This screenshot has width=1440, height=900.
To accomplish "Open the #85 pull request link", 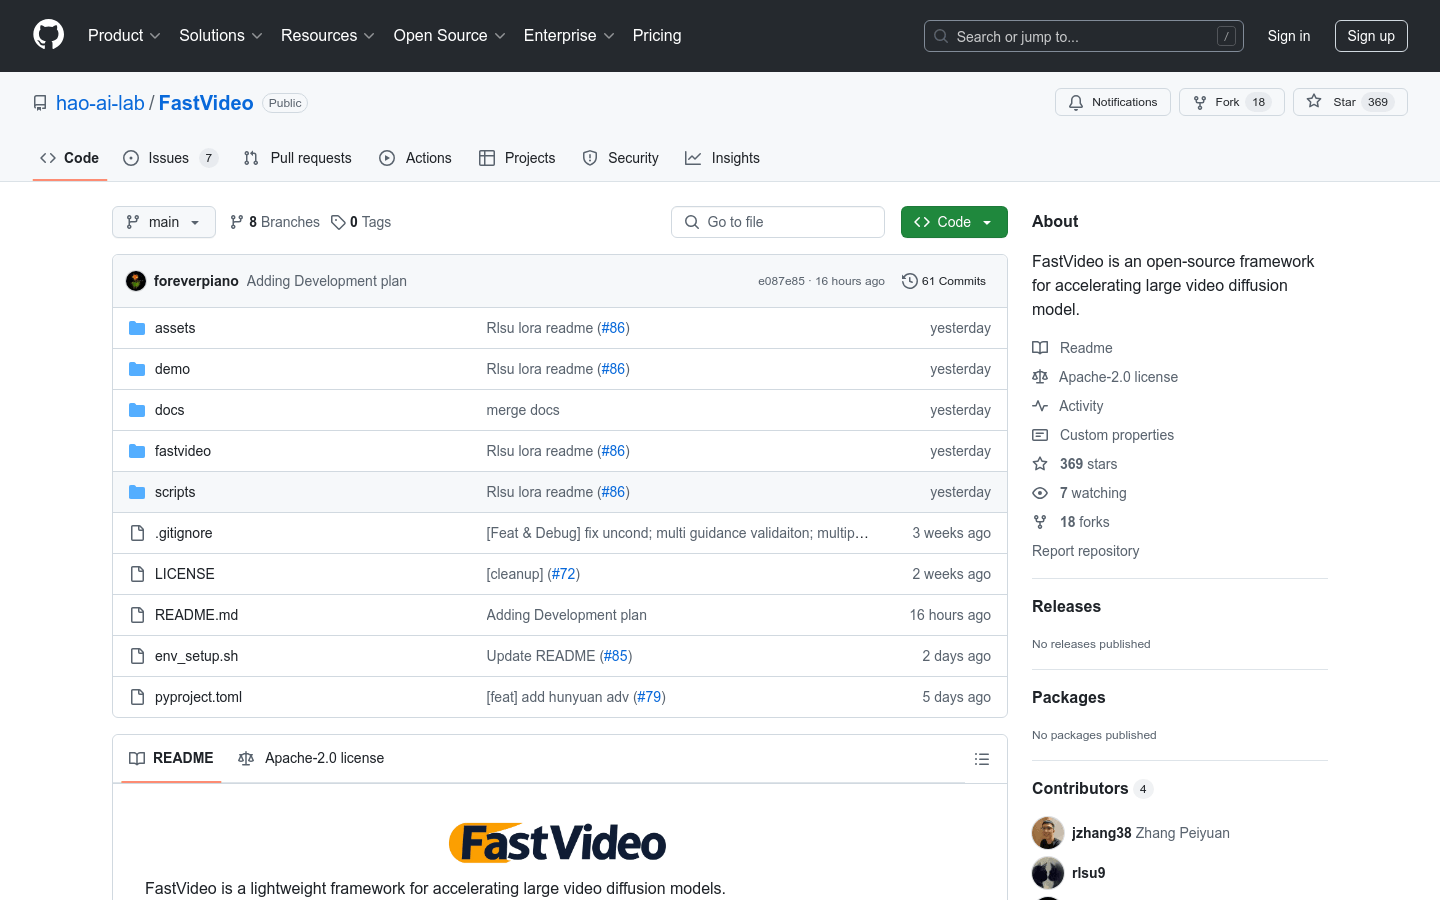I will (x=616, y=656).
